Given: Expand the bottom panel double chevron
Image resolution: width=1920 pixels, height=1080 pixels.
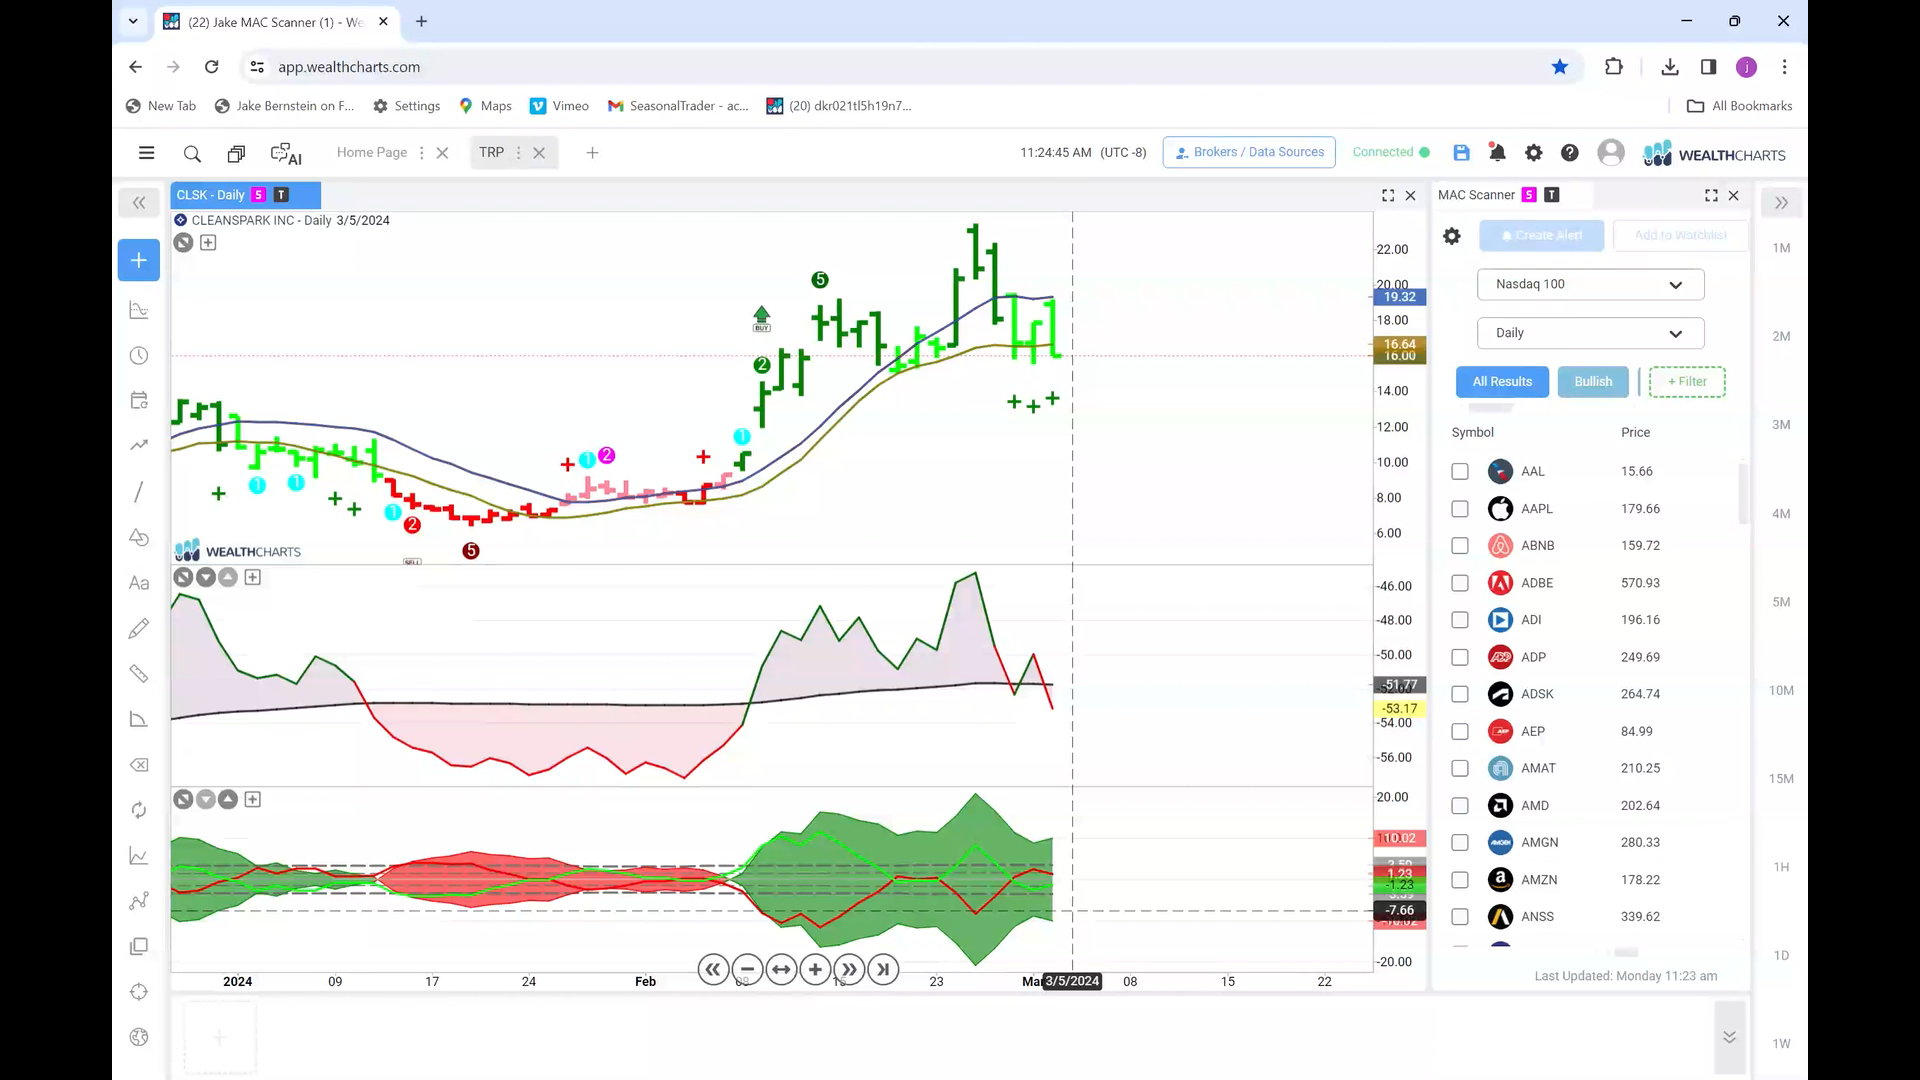Looking at the screenshot, I should point(1729,1037).
